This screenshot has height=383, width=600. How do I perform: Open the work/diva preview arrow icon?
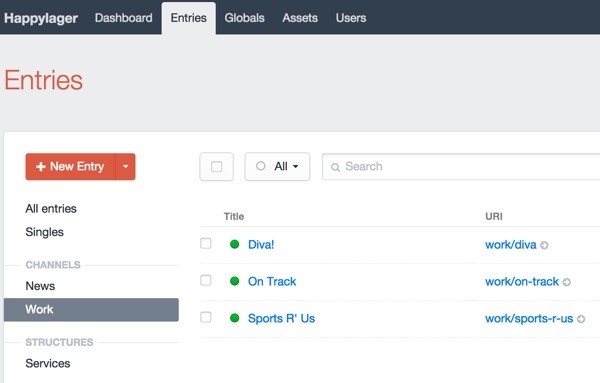coord(544,245)
